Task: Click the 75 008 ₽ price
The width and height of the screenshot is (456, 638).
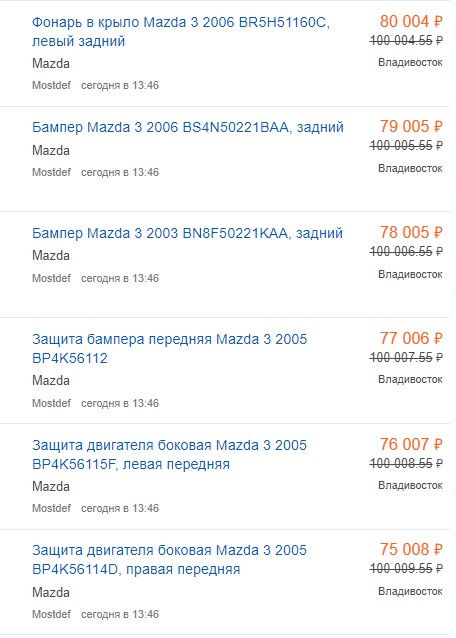Action: coord(411,549)
